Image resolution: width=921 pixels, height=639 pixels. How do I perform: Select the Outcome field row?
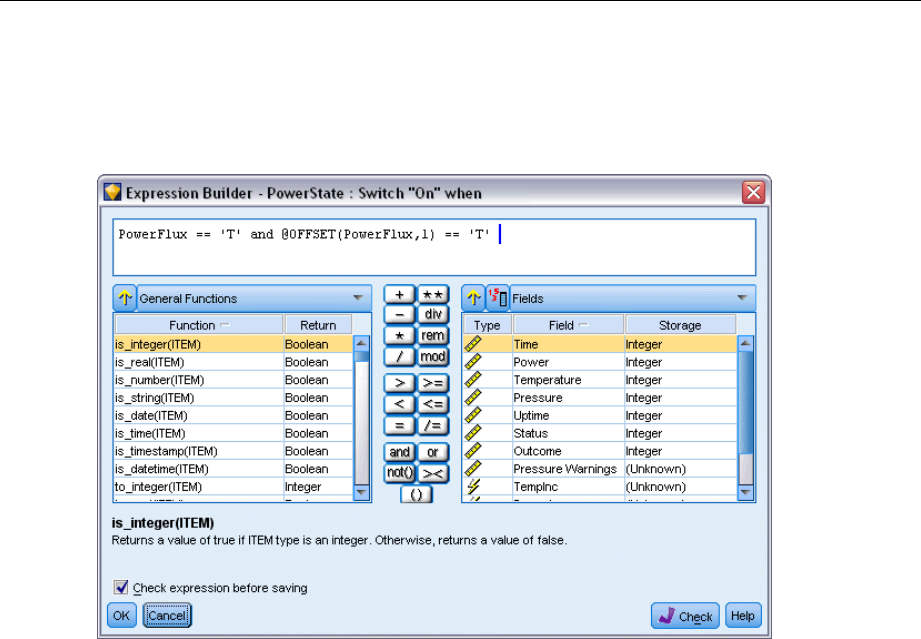click(600, 451)
